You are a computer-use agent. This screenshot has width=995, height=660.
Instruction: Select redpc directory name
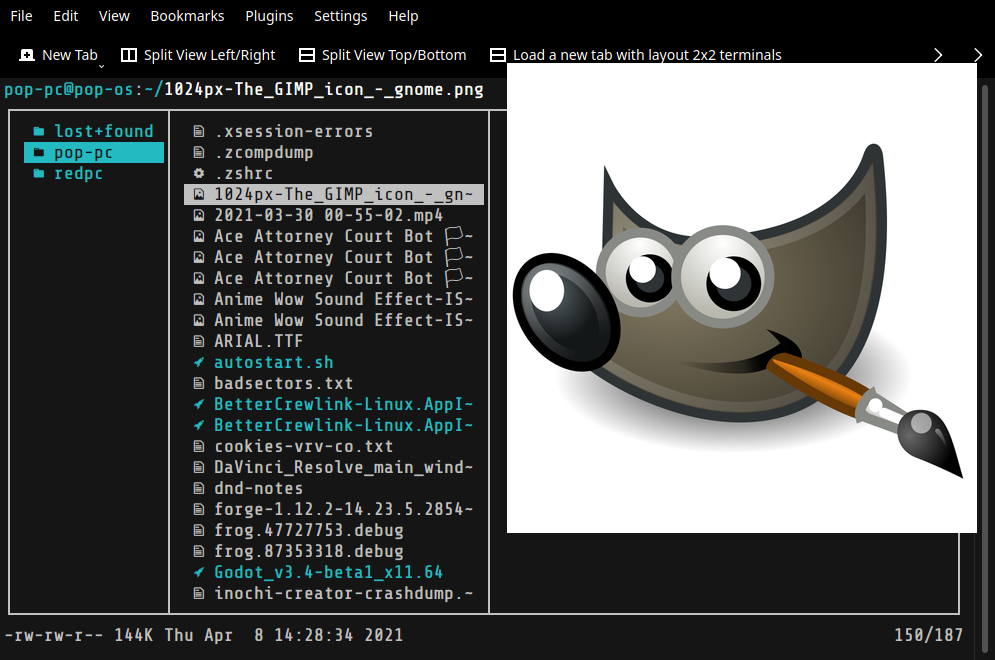point(79,173)
